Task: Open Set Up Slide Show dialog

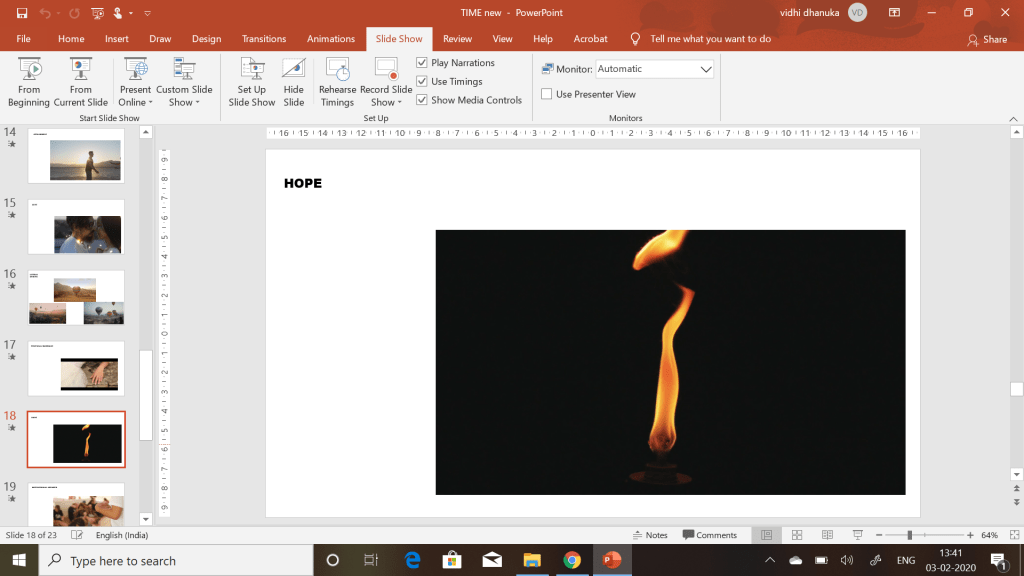Action: pos(251,81)
